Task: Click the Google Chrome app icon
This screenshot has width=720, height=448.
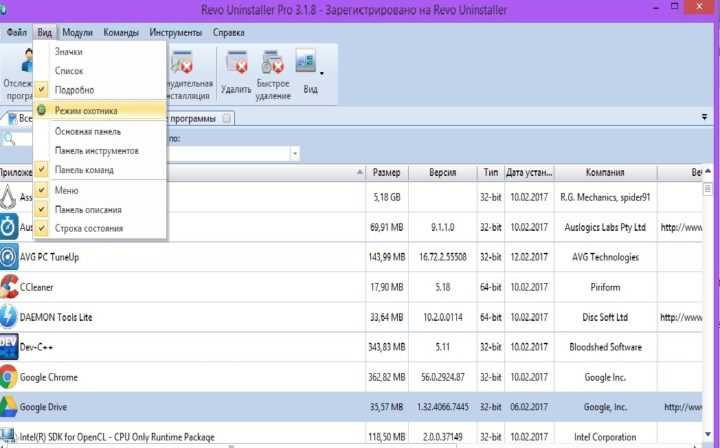Action: click(9, 377)
